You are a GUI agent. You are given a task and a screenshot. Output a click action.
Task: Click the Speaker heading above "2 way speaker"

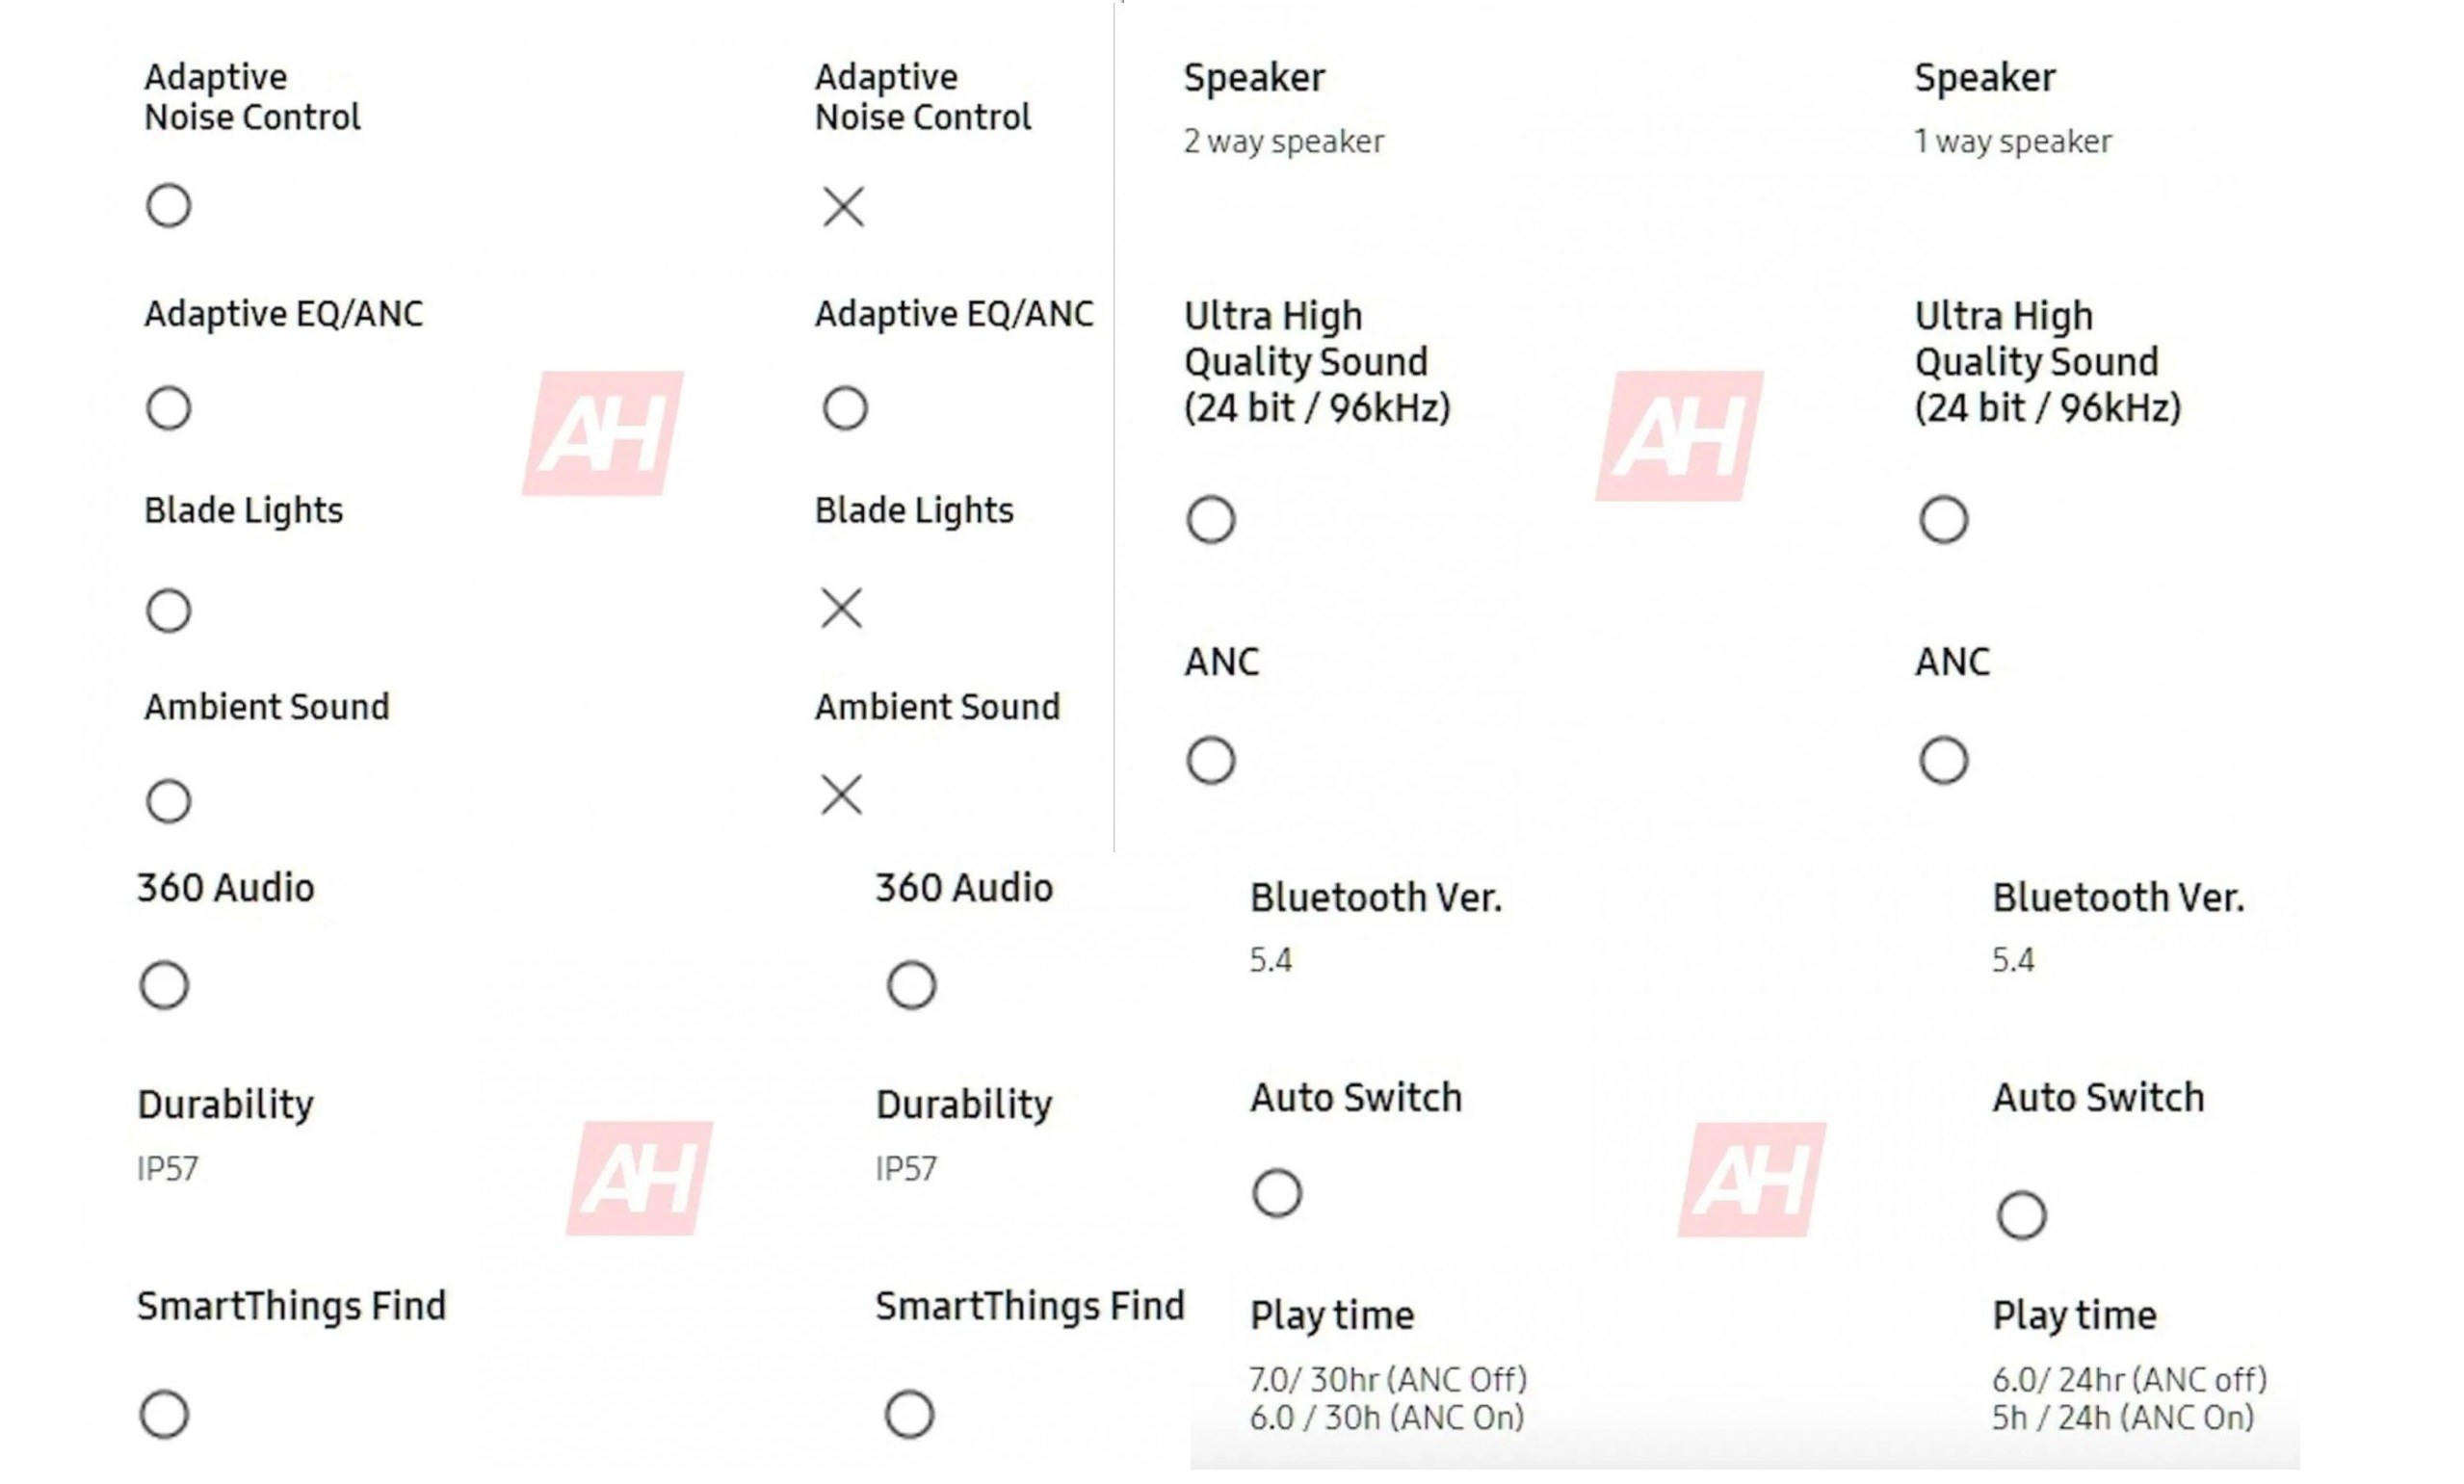pos(1254,78)
